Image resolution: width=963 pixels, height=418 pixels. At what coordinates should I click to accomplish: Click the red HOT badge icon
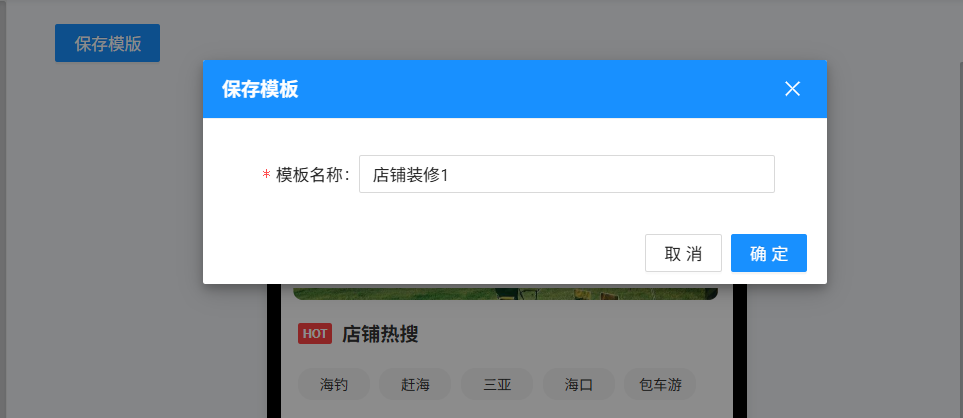(315, 334)
